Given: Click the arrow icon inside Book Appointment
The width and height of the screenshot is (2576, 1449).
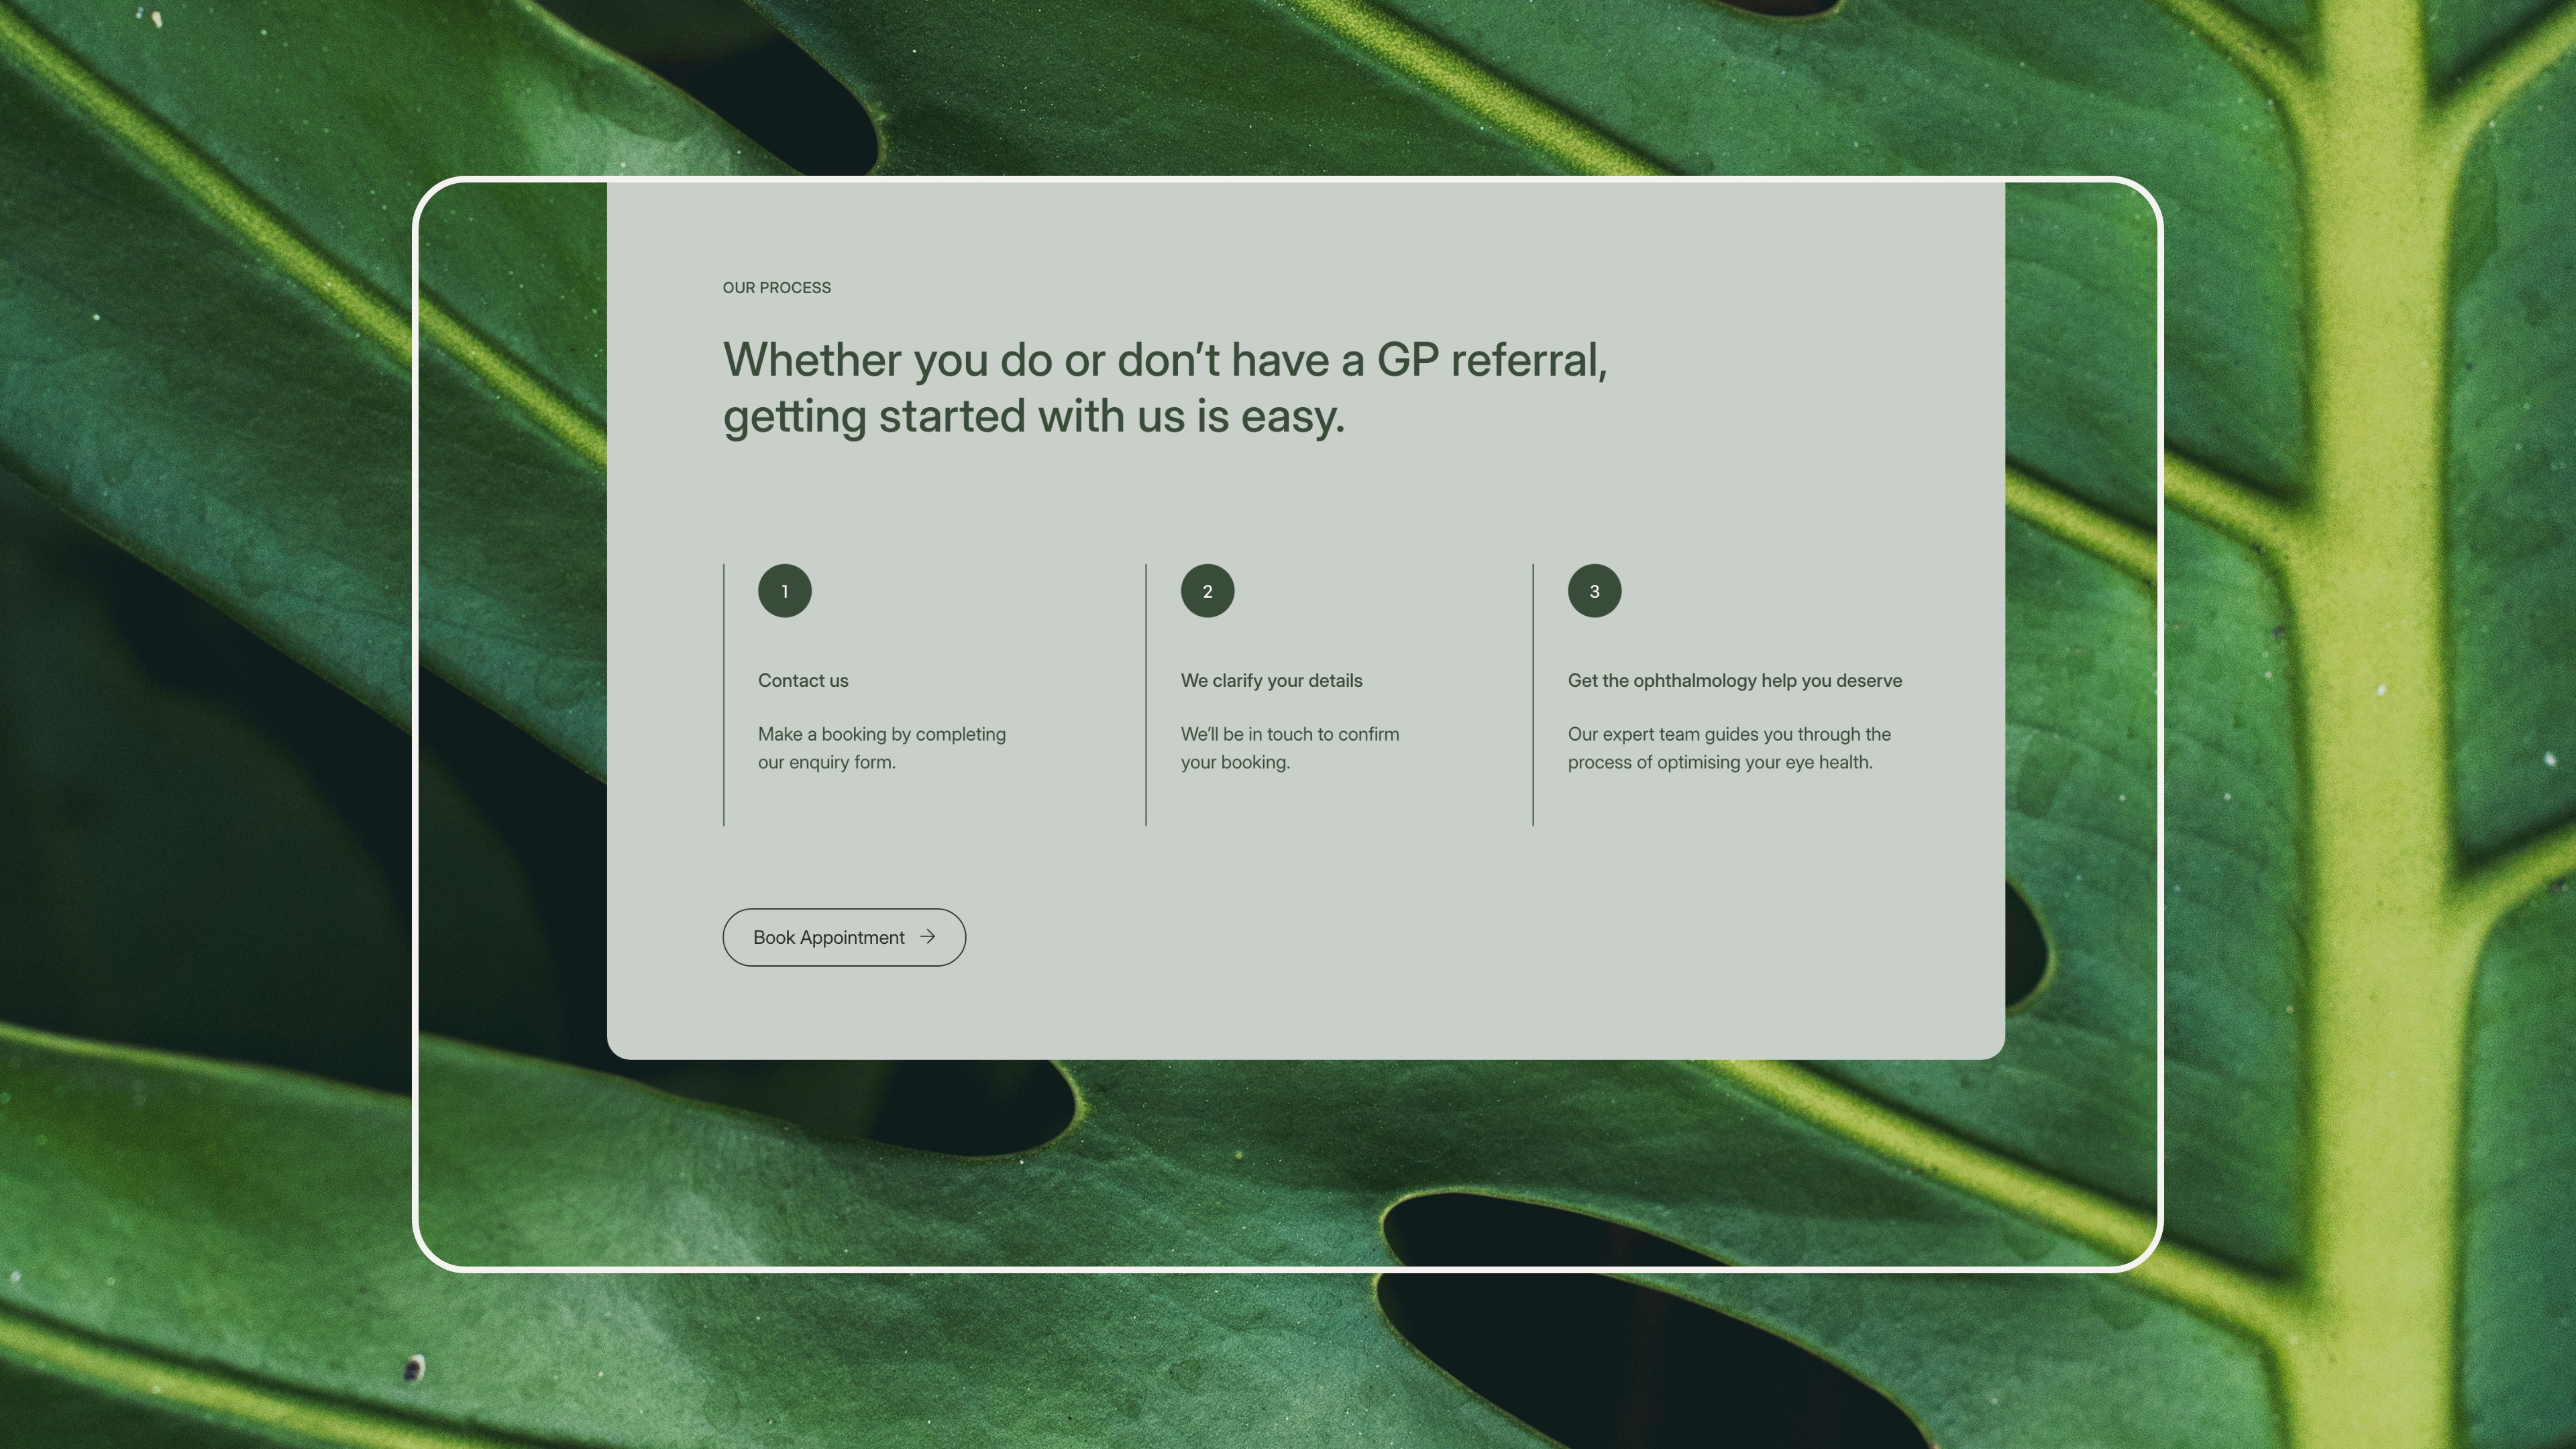Looking at the screenshot, I should (927, 937).
